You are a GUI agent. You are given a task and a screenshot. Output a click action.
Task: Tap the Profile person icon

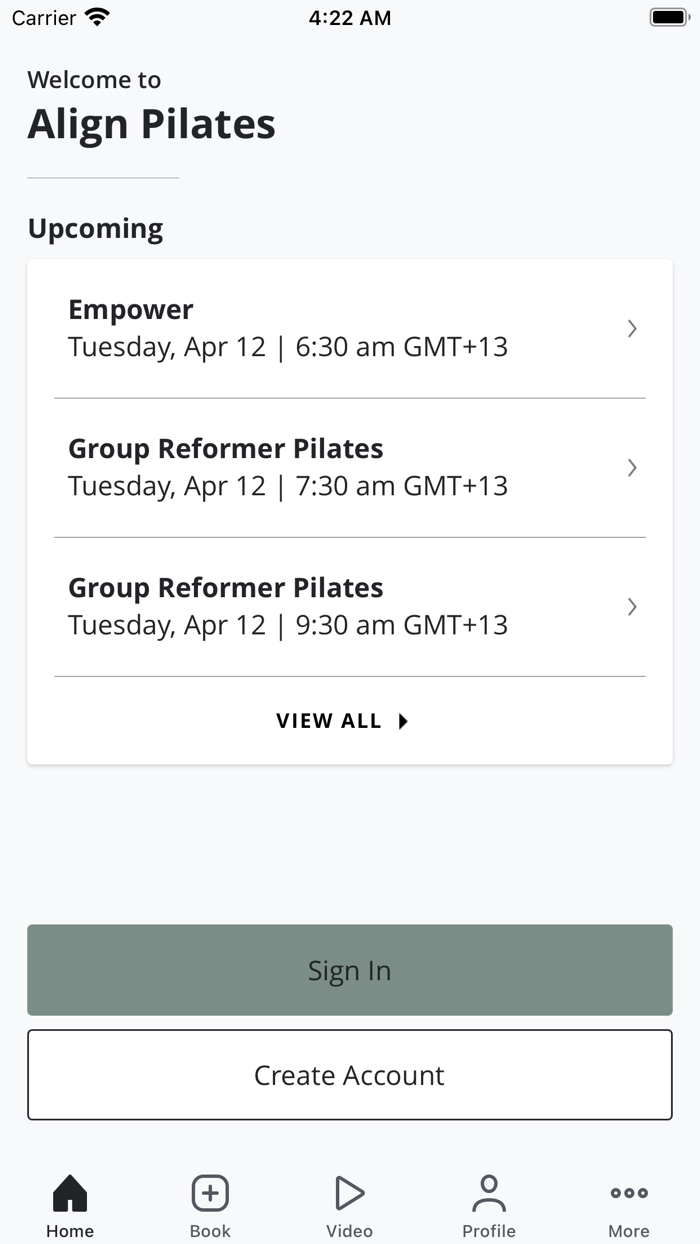pos(489,1192)
